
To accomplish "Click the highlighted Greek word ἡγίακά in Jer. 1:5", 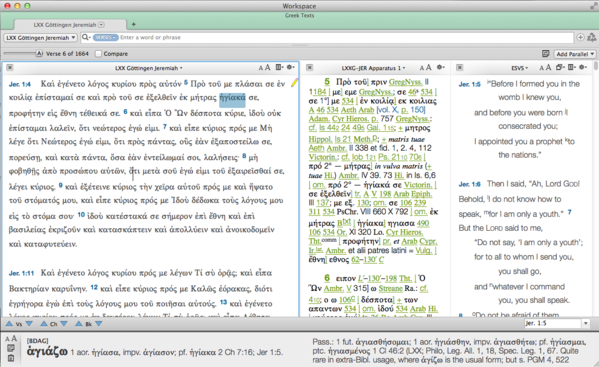I will point(232,98).
